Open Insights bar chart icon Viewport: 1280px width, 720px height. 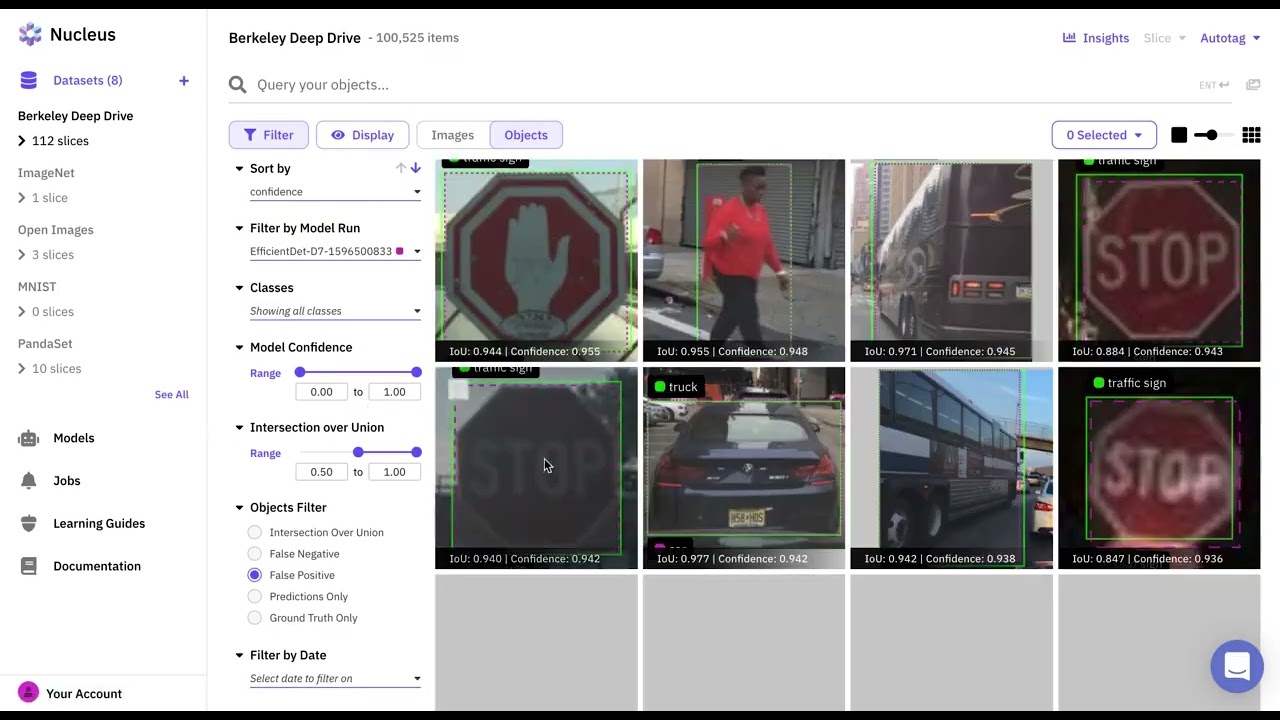[x=1069, y=38]
